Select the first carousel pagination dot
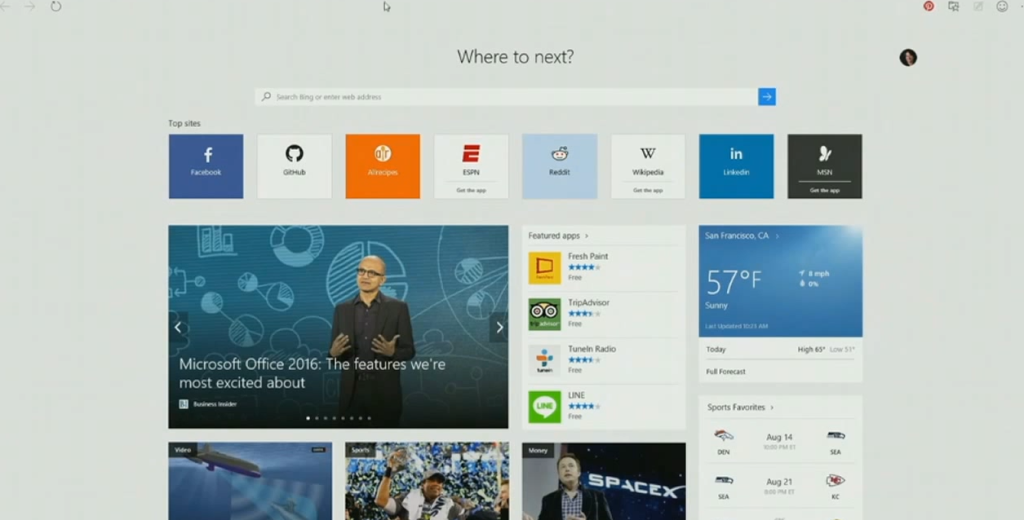 coord(308,418)
